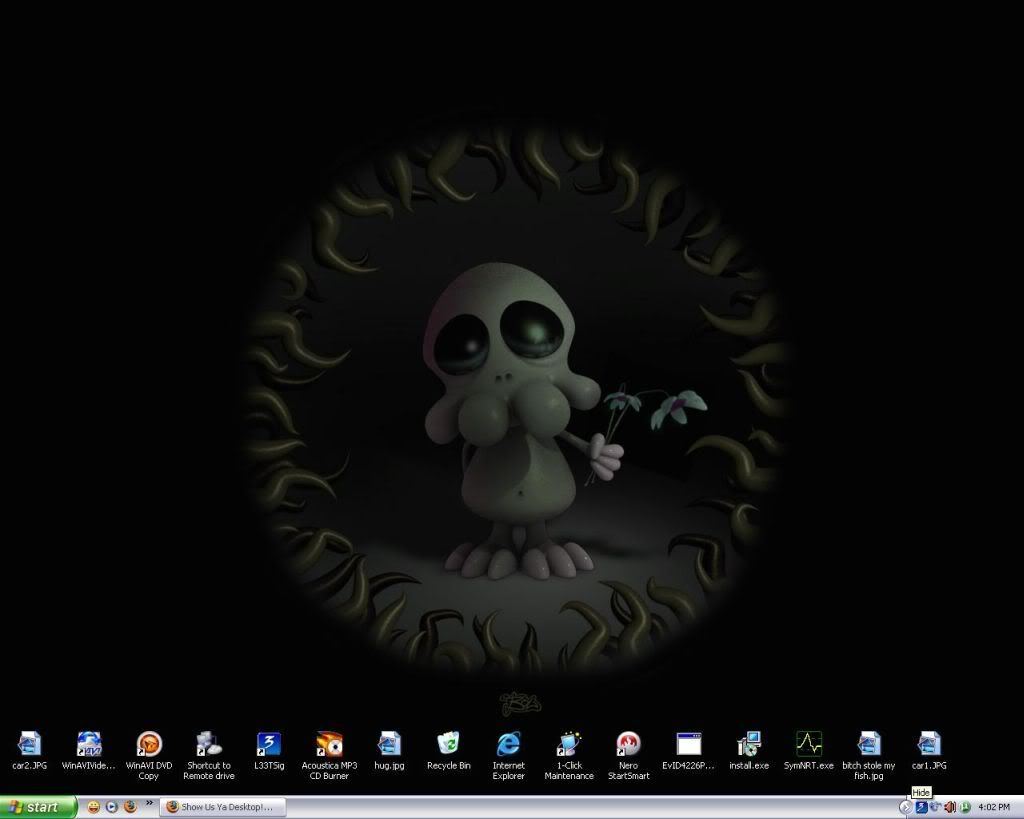Screen dimensions: 1024x819
Task: Open the Start menu
Action: point(38,807)
